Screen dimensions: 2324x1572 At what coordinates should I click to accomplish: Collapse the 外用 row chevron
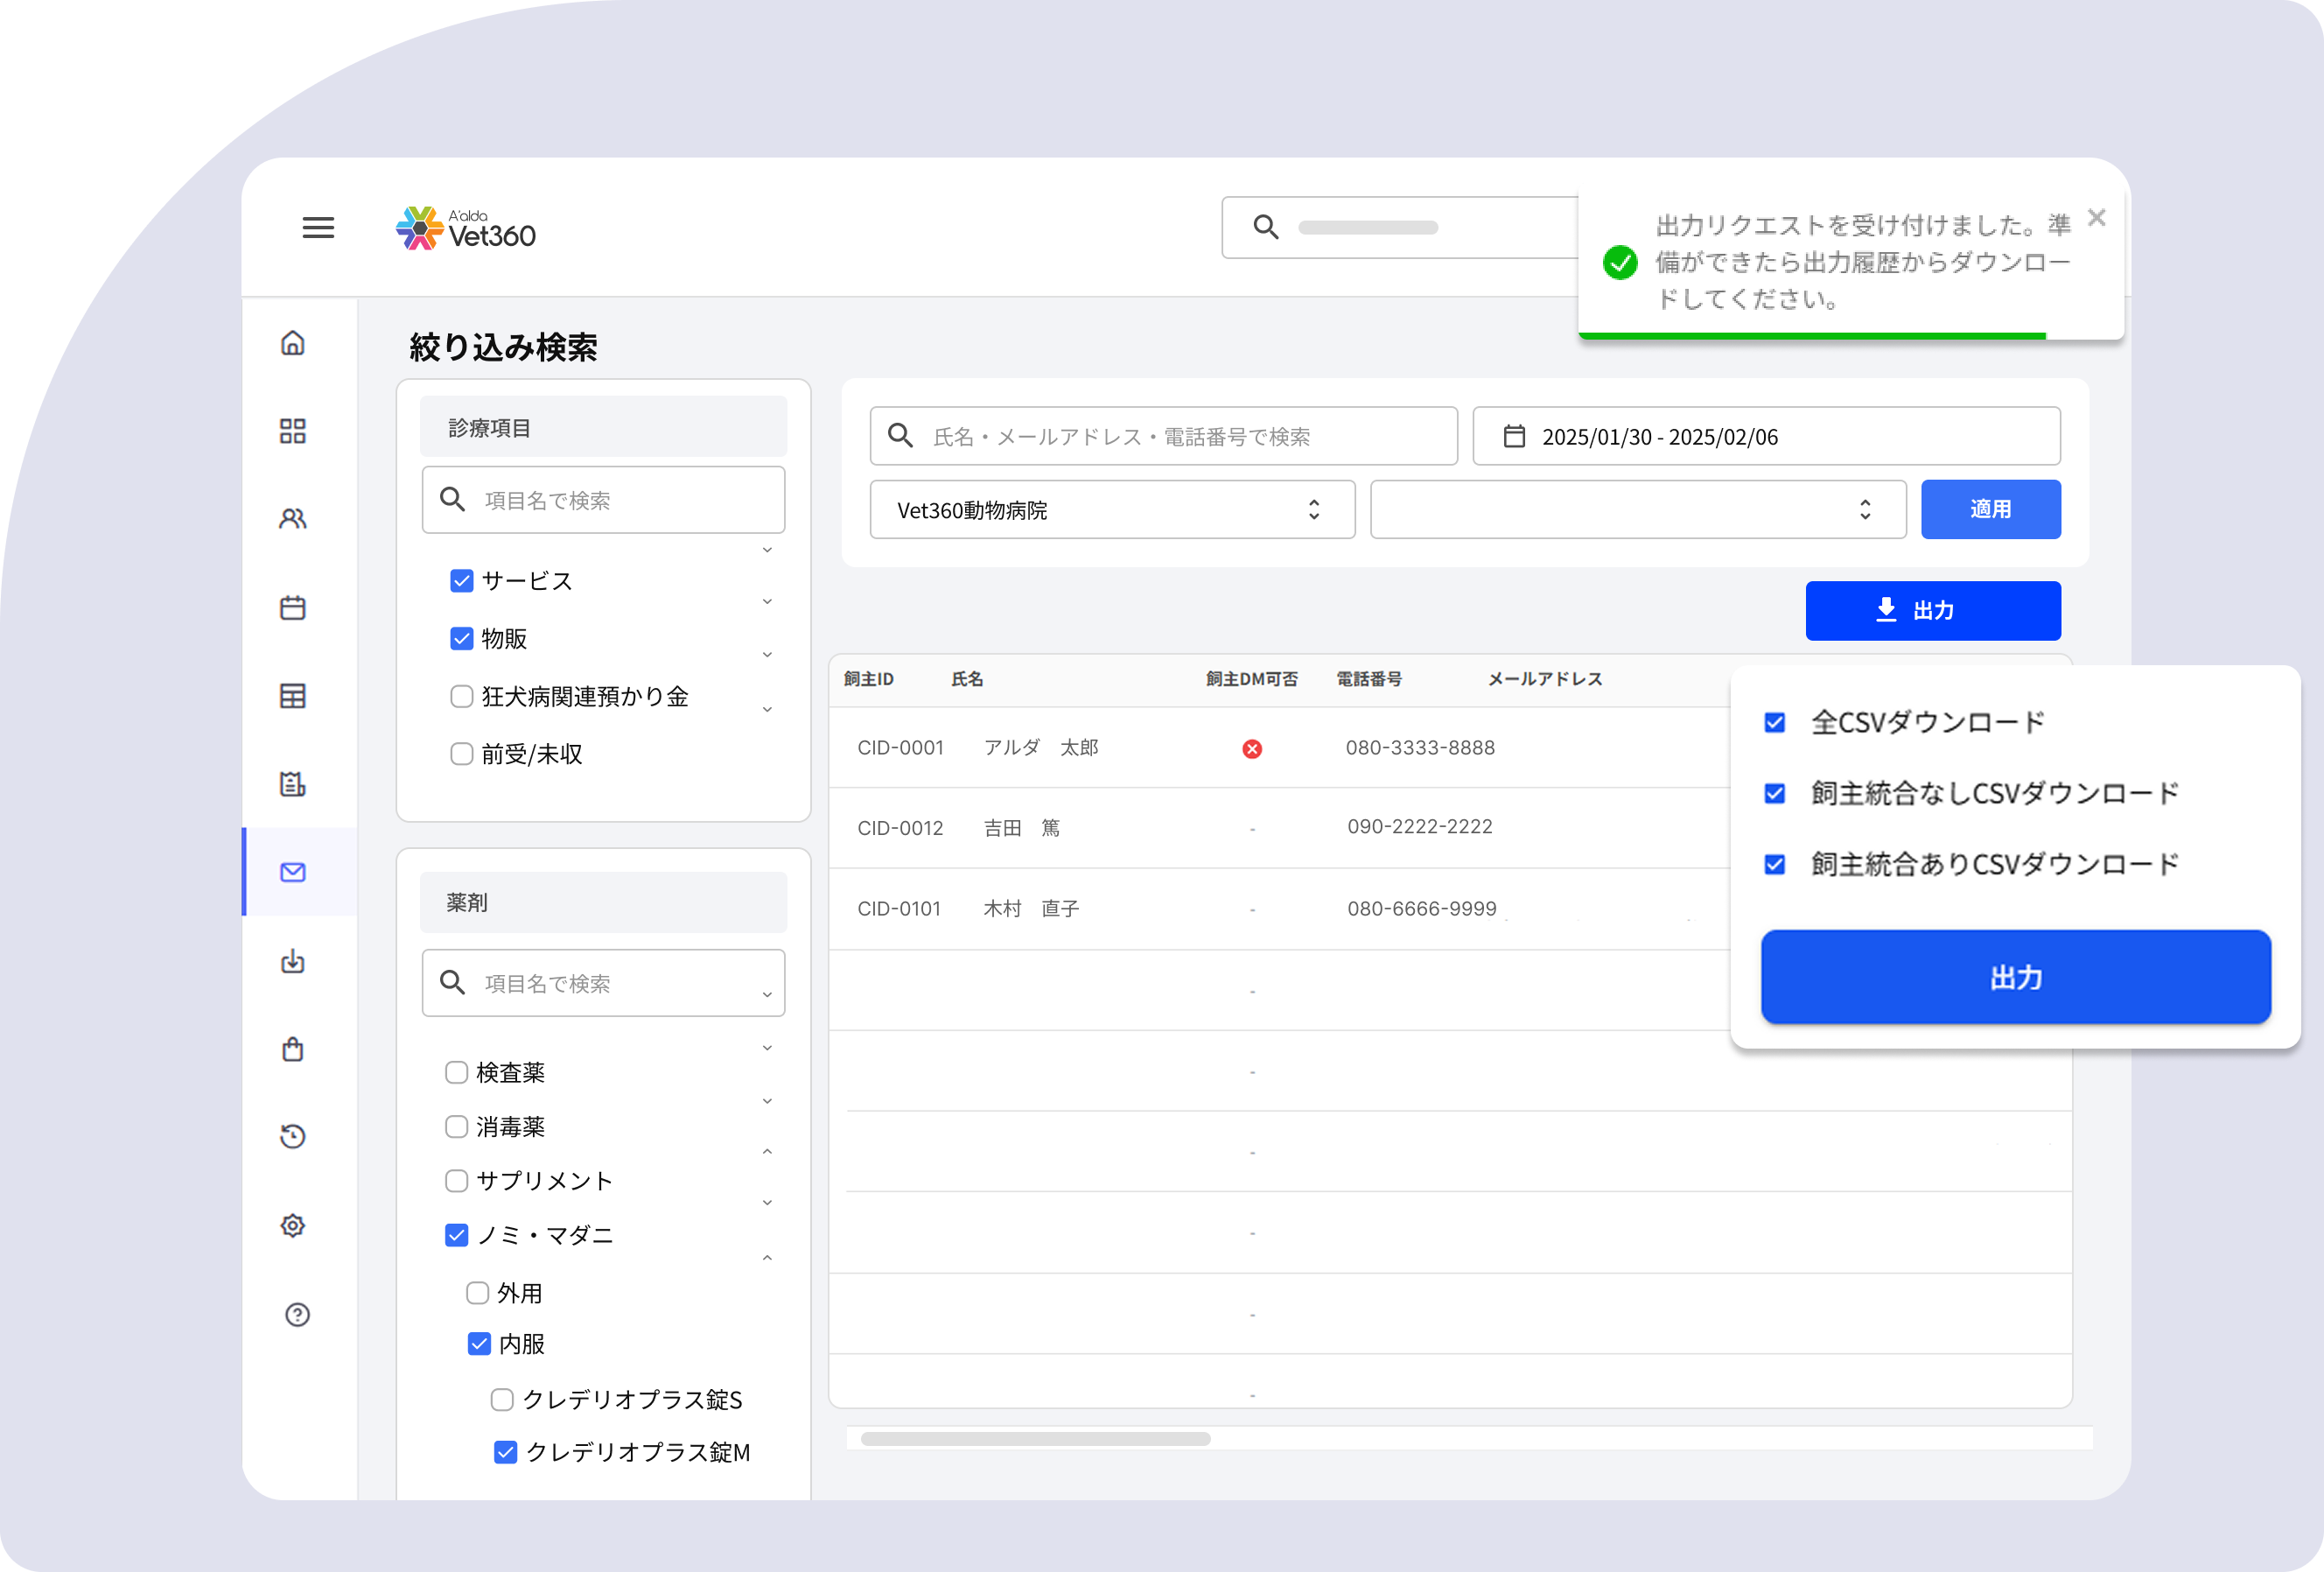click(x=767, y=1257)
